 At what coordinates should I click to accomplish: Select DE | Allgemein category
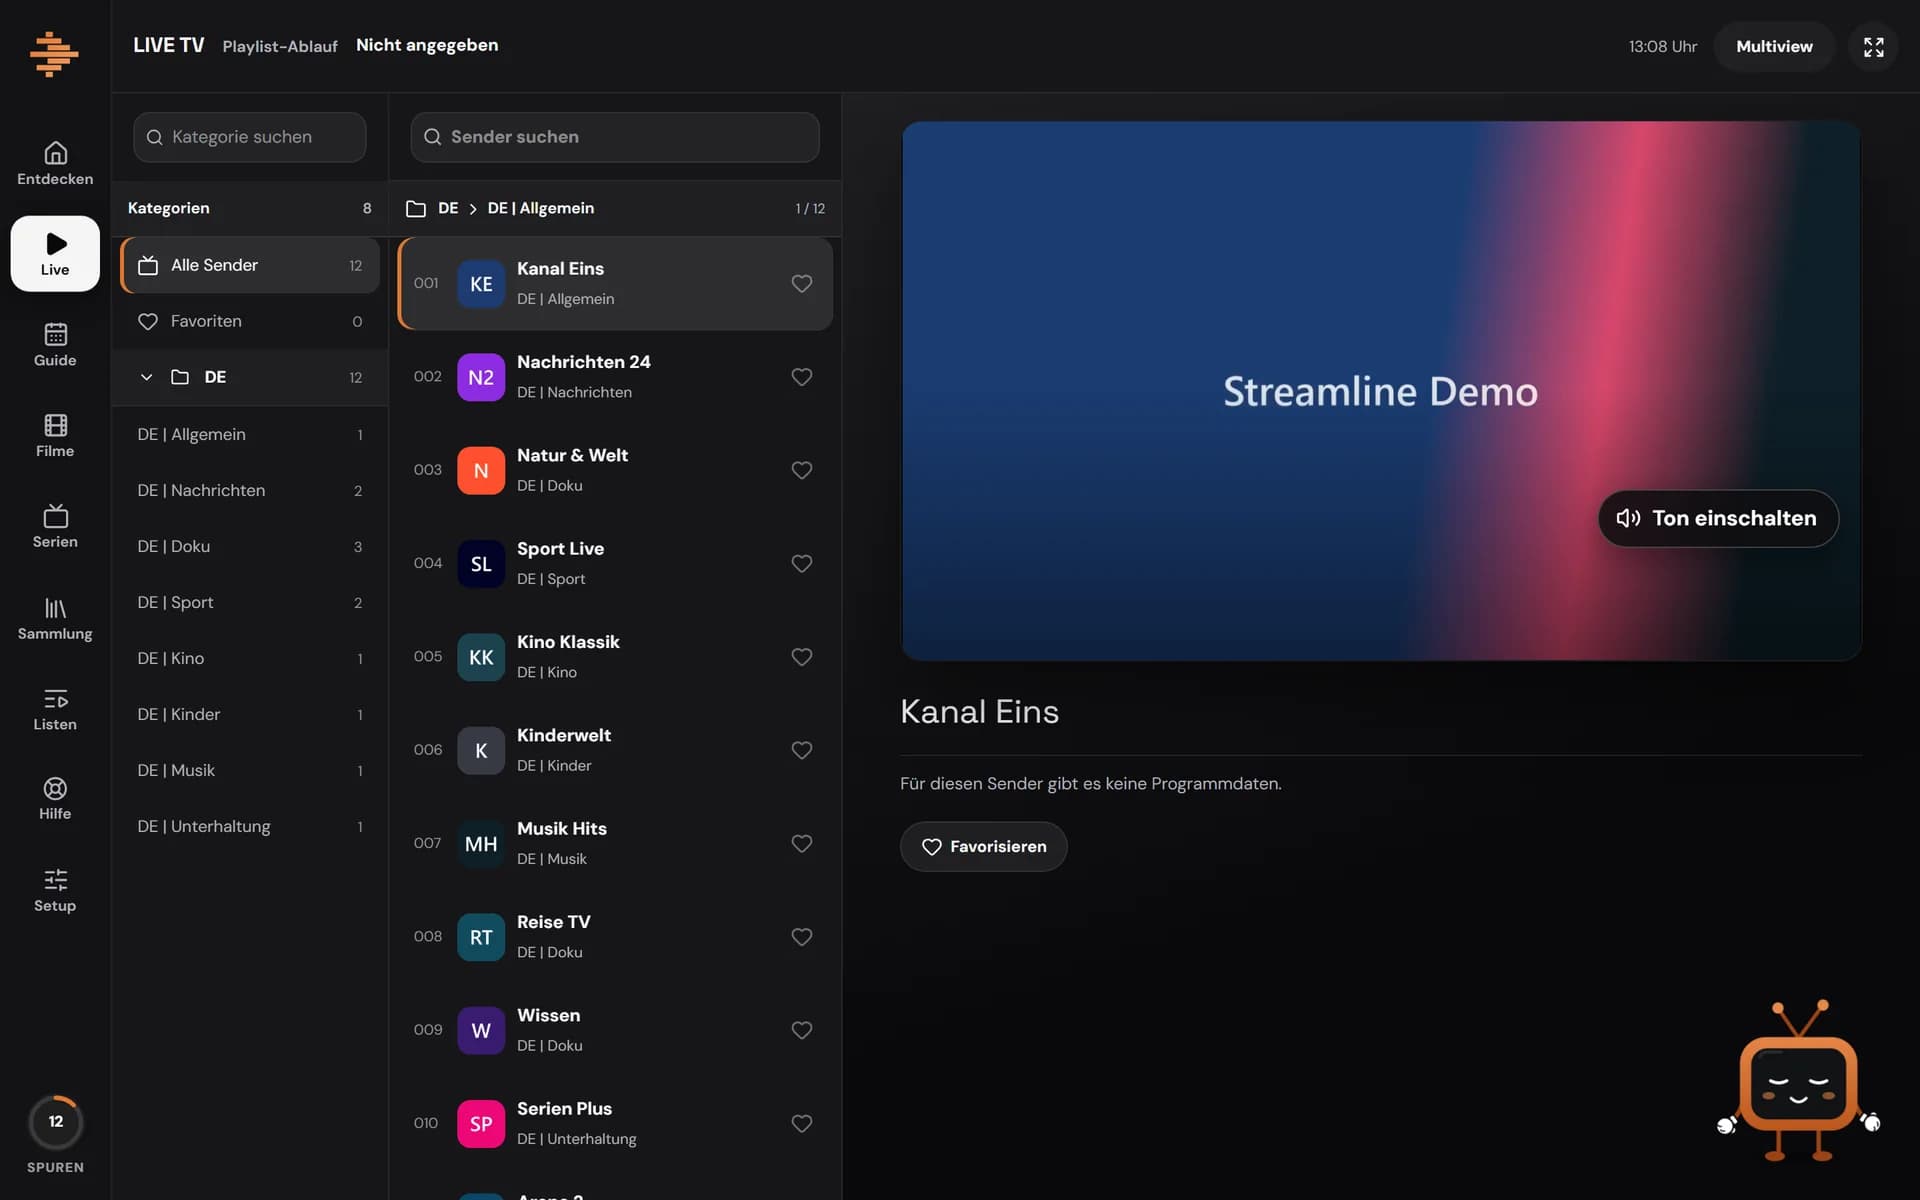pos(250,434)
